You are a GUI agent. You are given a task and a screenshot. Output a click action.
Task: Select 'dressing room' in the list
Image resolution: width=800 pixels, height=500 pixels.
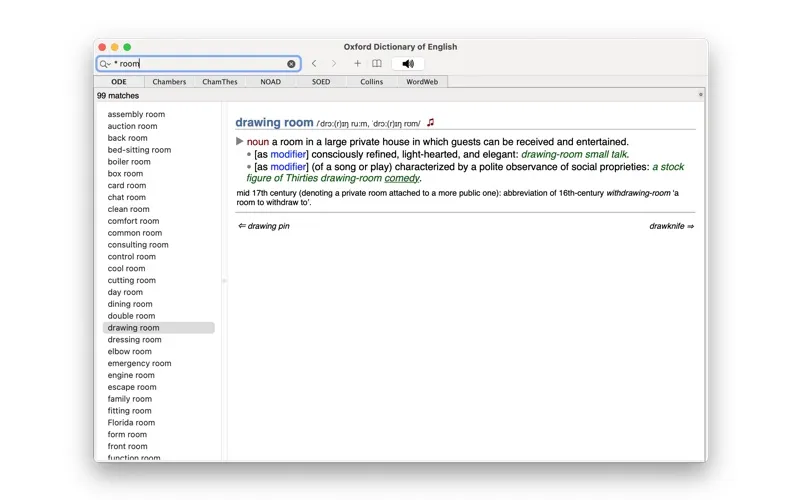tap(134, 339)
